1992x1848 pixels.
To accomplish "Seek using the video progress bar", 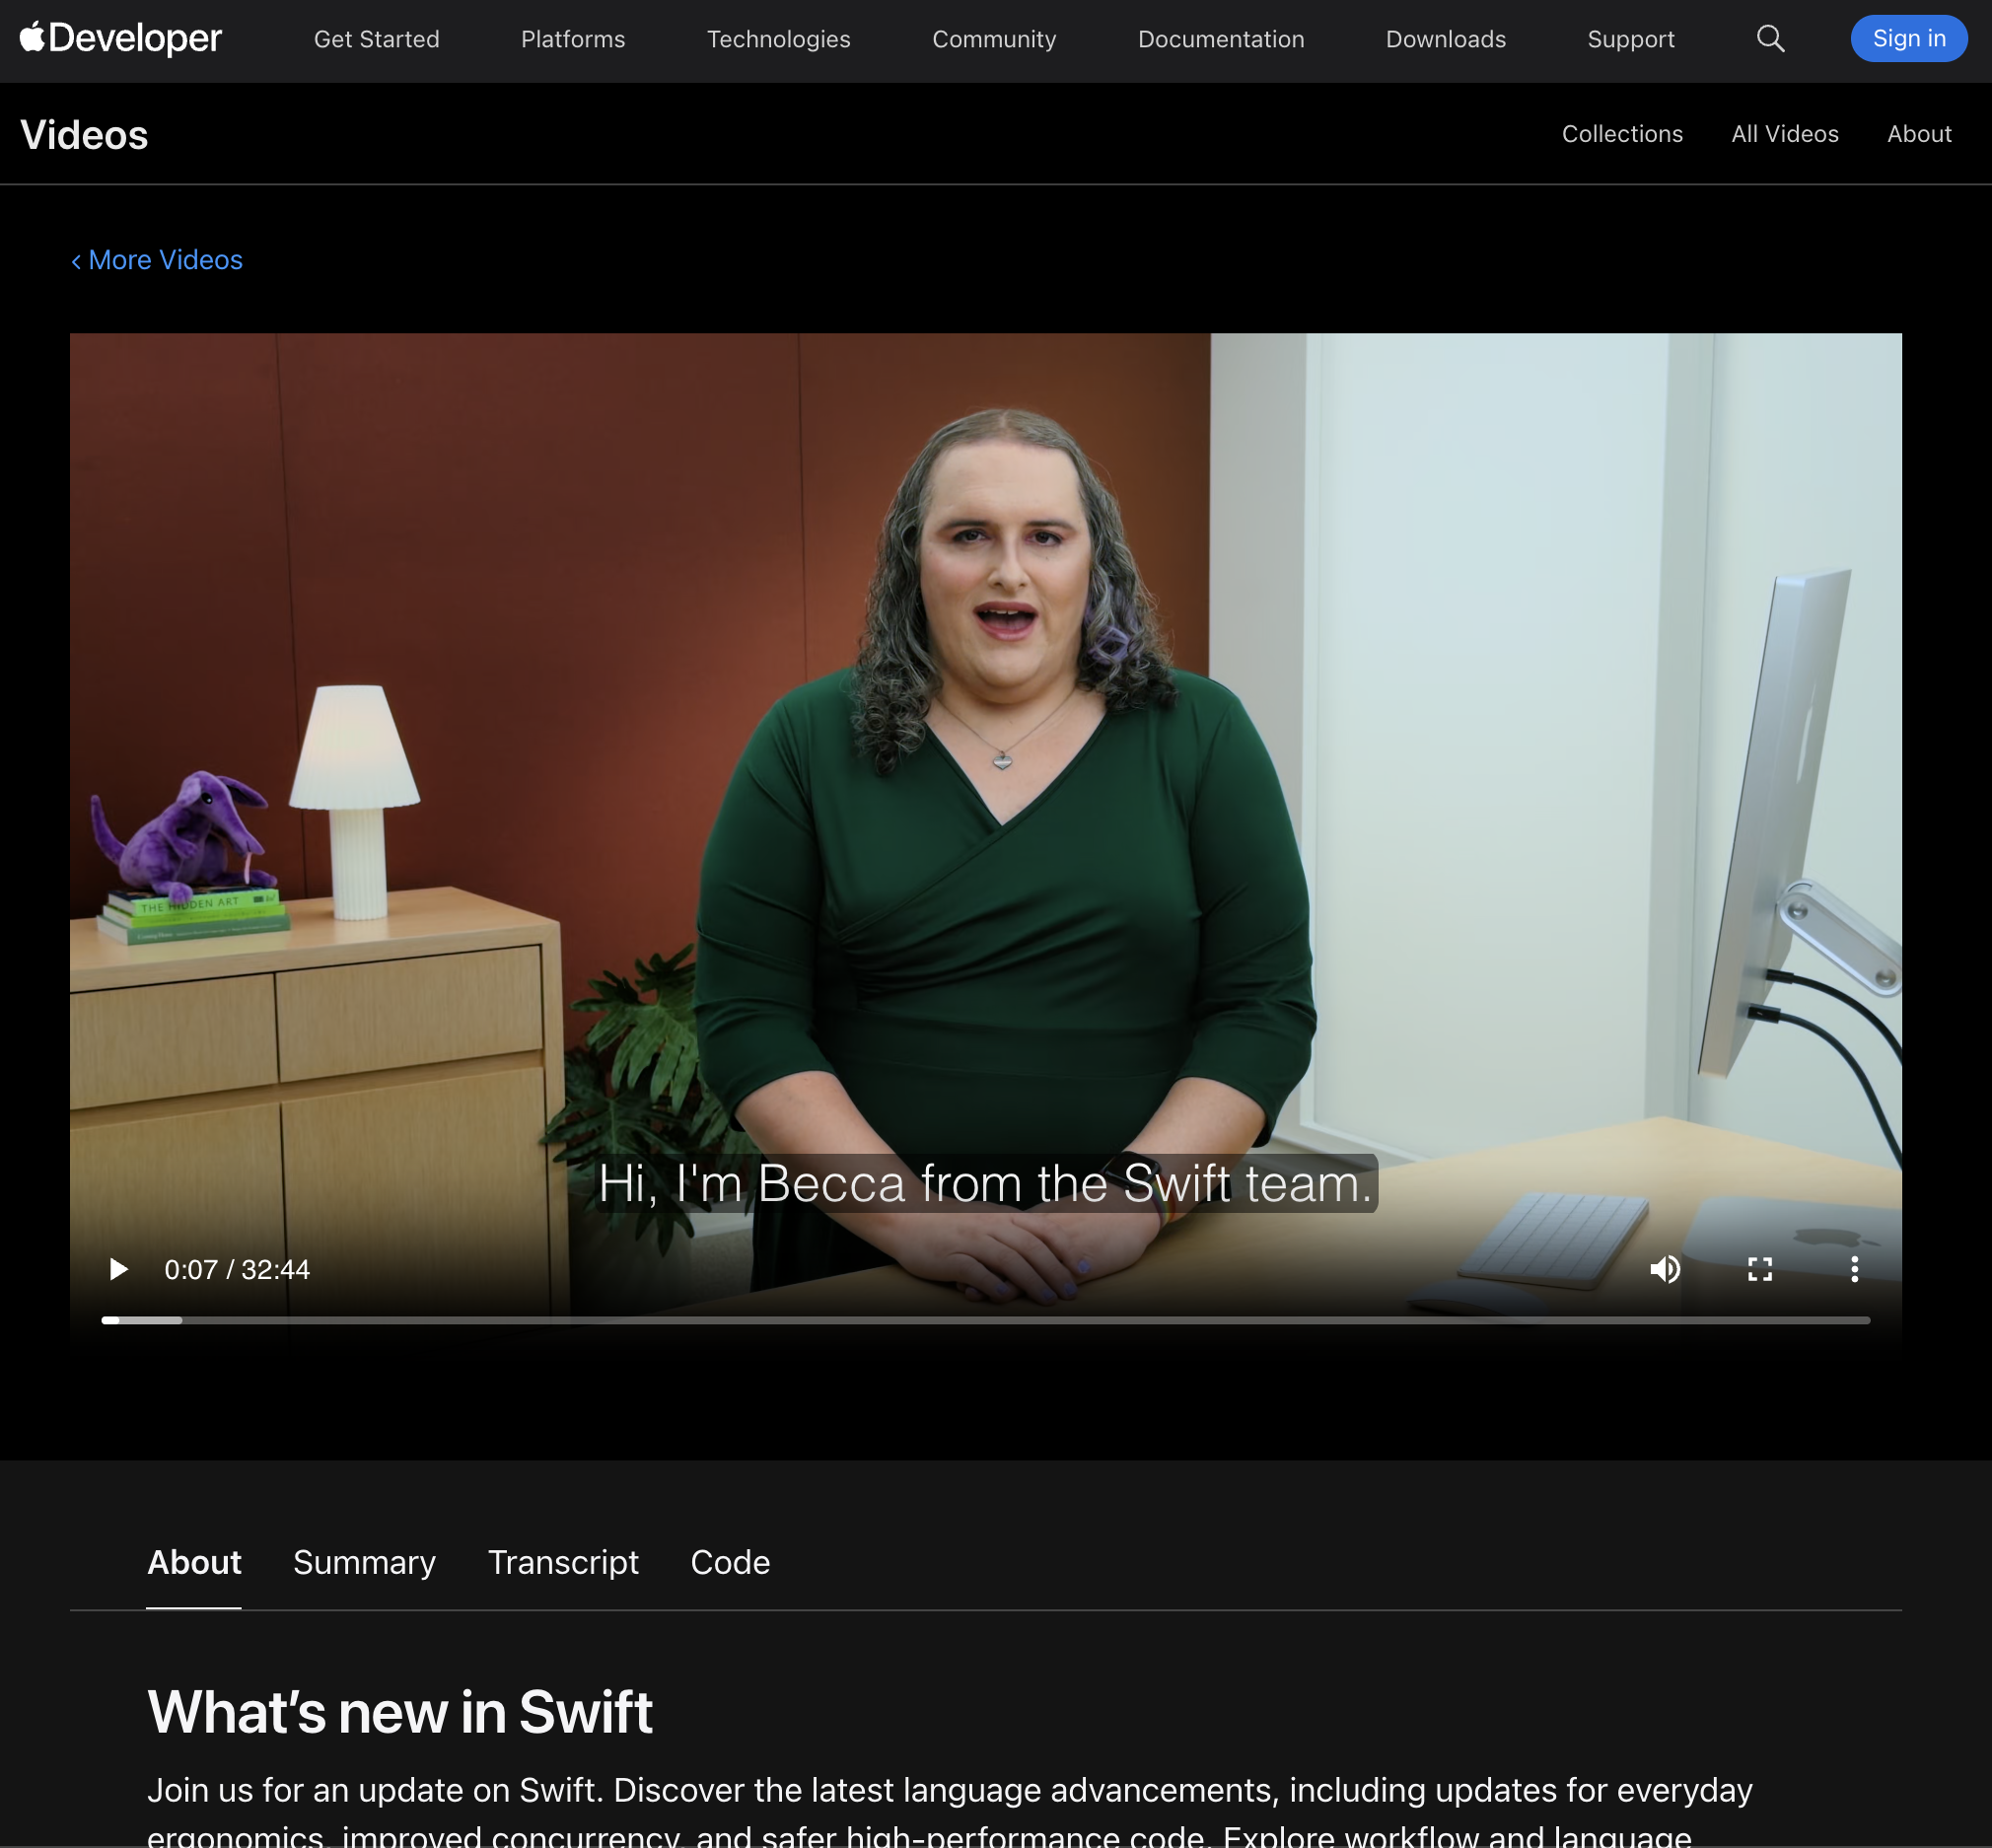I will (985, 1320).
